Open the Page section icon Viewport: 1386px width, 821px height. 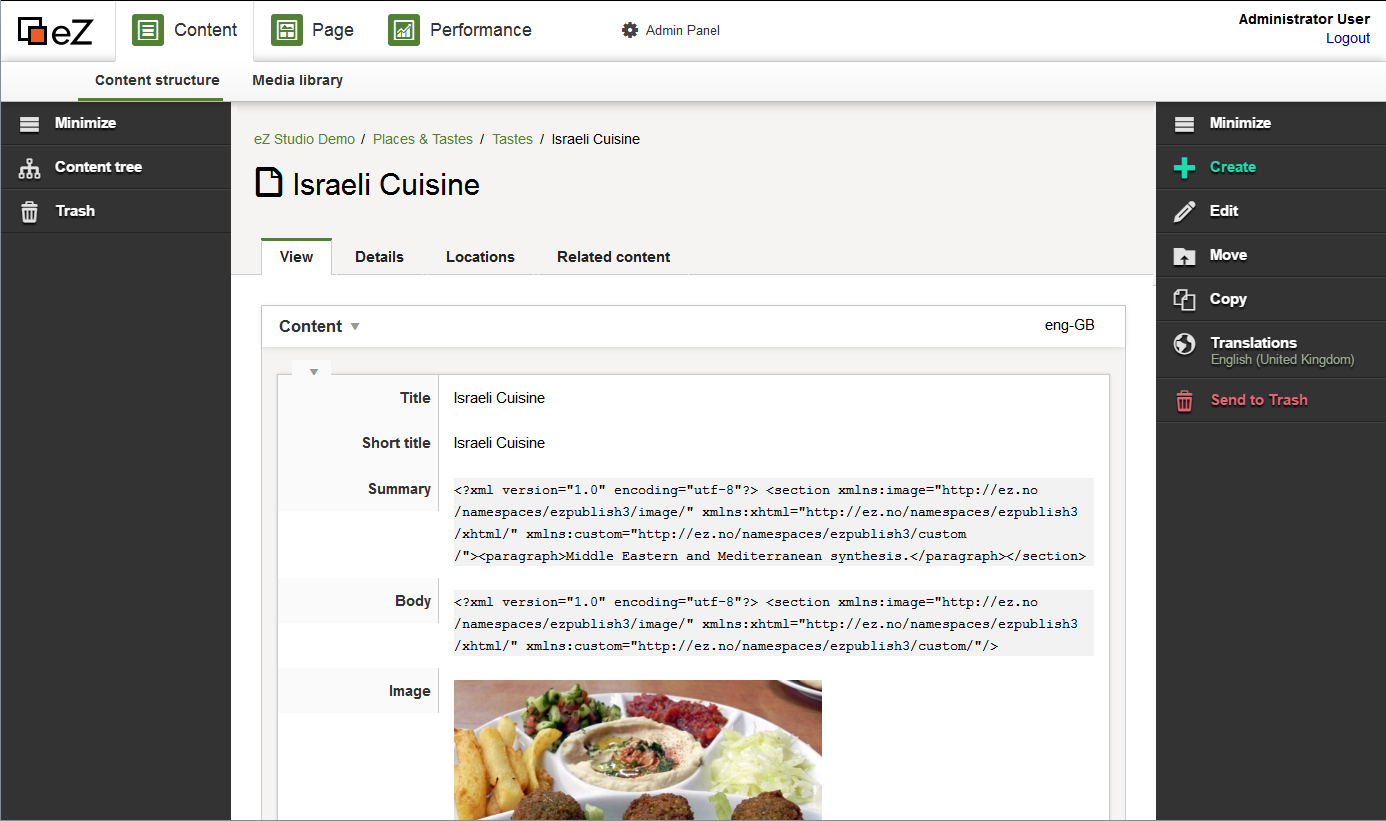287,30
